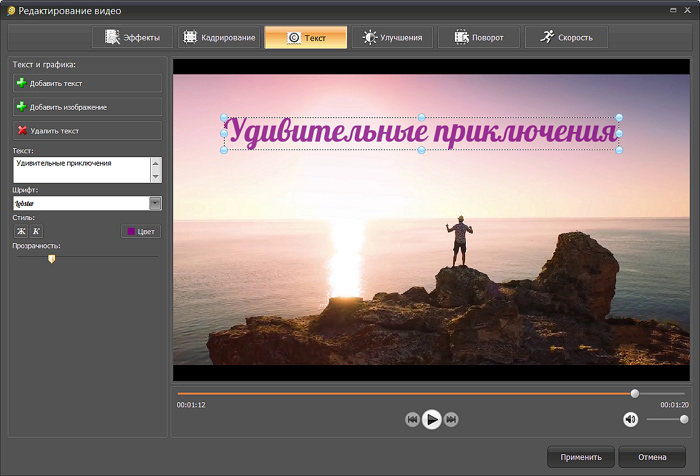Viewport: 700px width, 476px height.
Task: Click the Отмена button
Action: click(652, 457)
